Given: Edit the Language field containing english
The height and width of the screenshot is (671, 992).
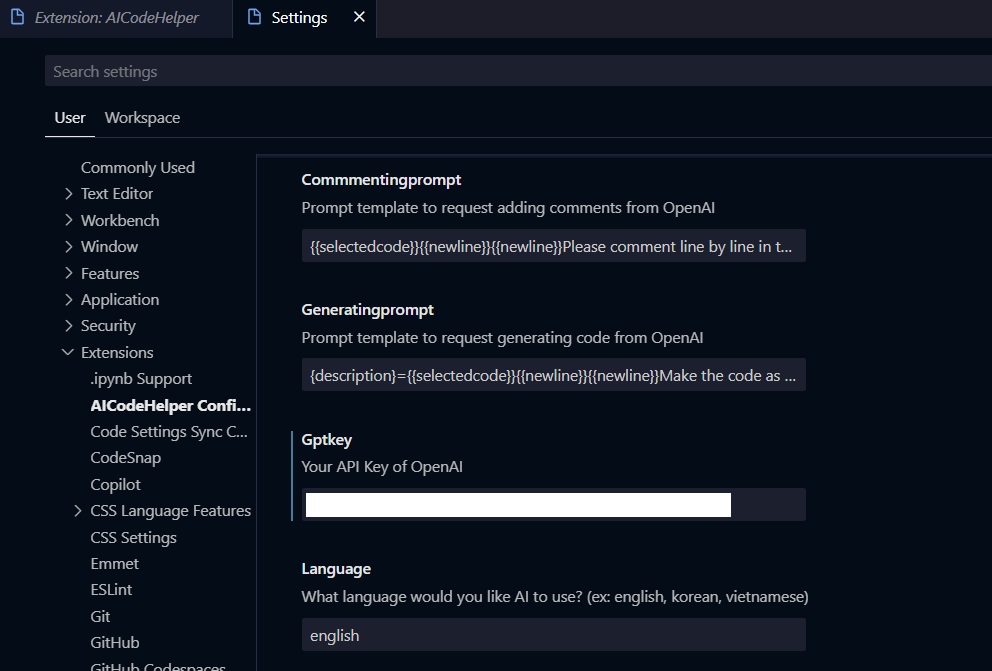Looking at the screenshot, I should [554, 635].
